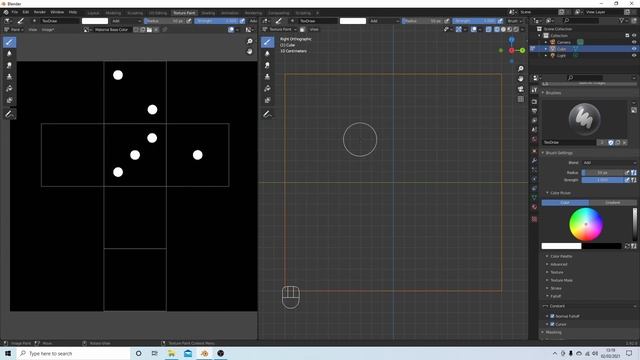Toggle the camera view icon in the 3D viewport
Viewport: 640px width, 360px height.
tap(520, 89)
